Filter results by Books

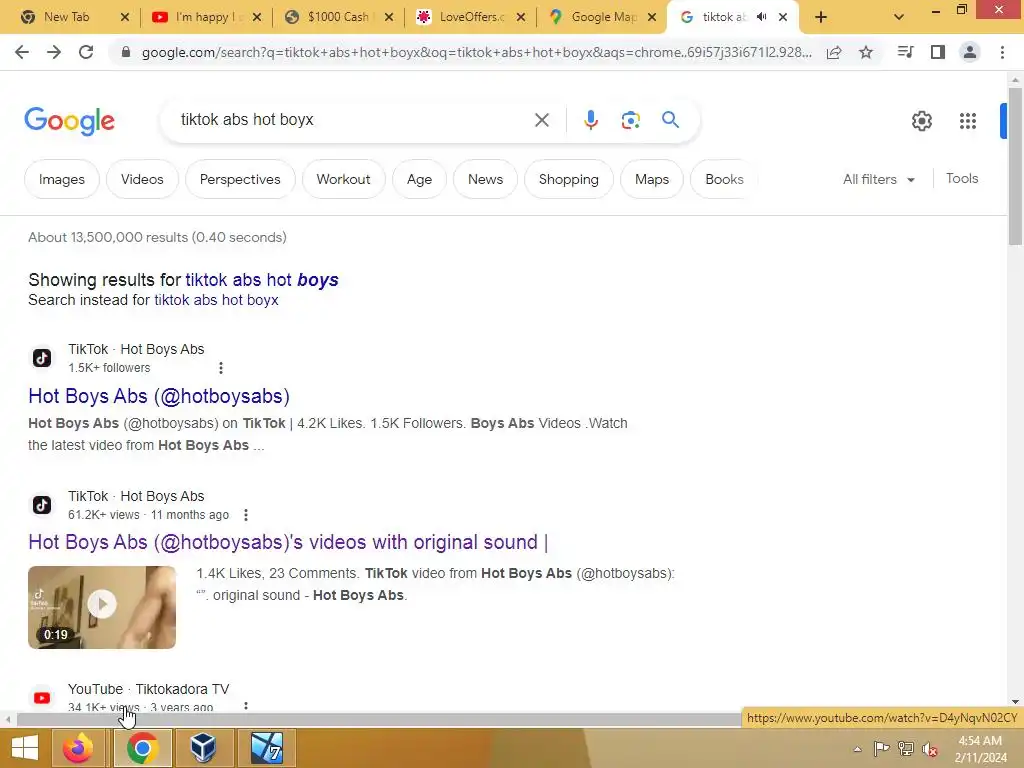pyautogui.click(x=724, y=179)
